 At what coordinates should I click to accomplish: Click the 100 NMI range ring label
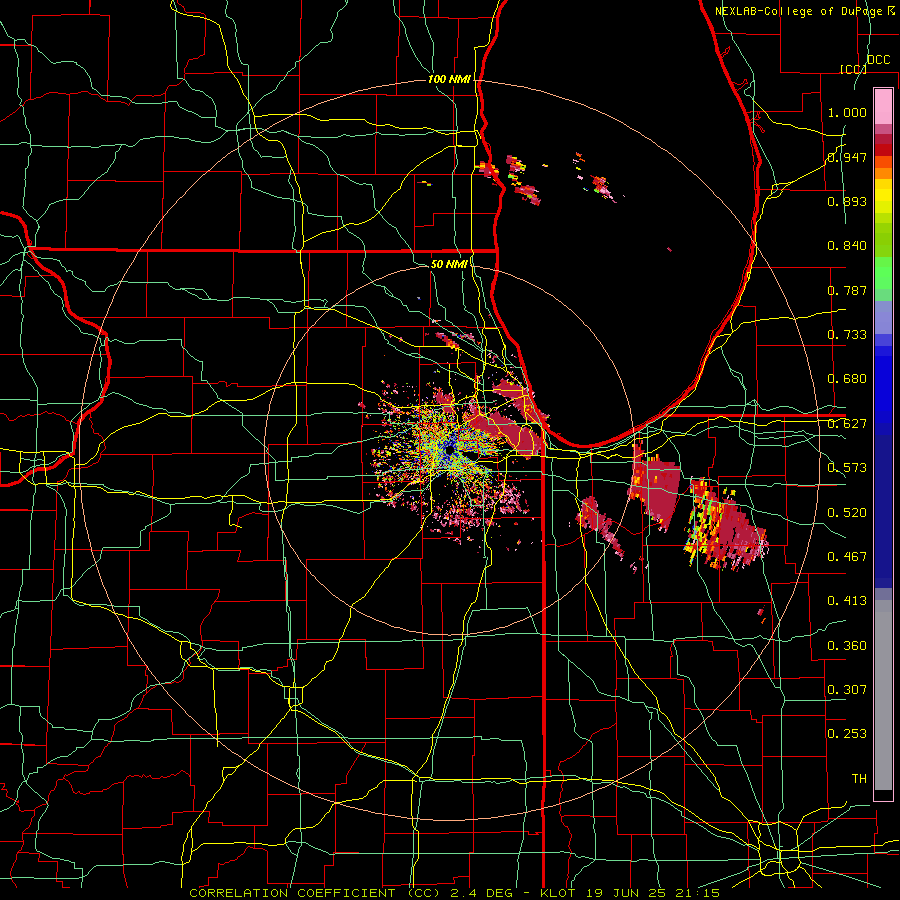[449, 79]
